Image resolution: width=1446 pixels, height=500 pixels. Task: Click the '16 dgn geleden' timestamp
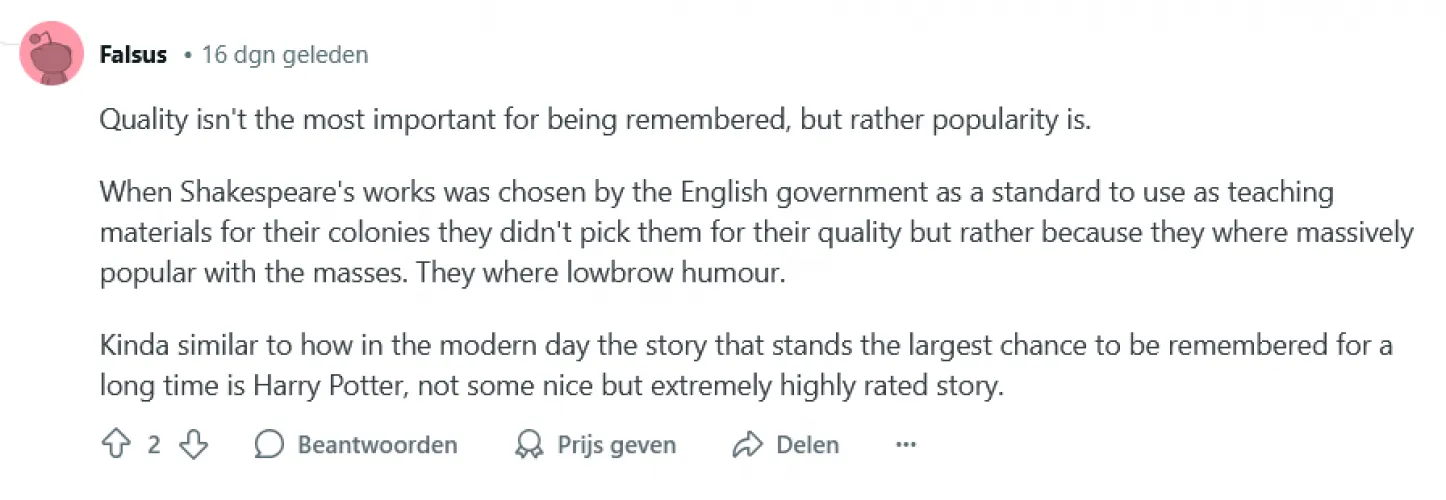click(285, 55)
